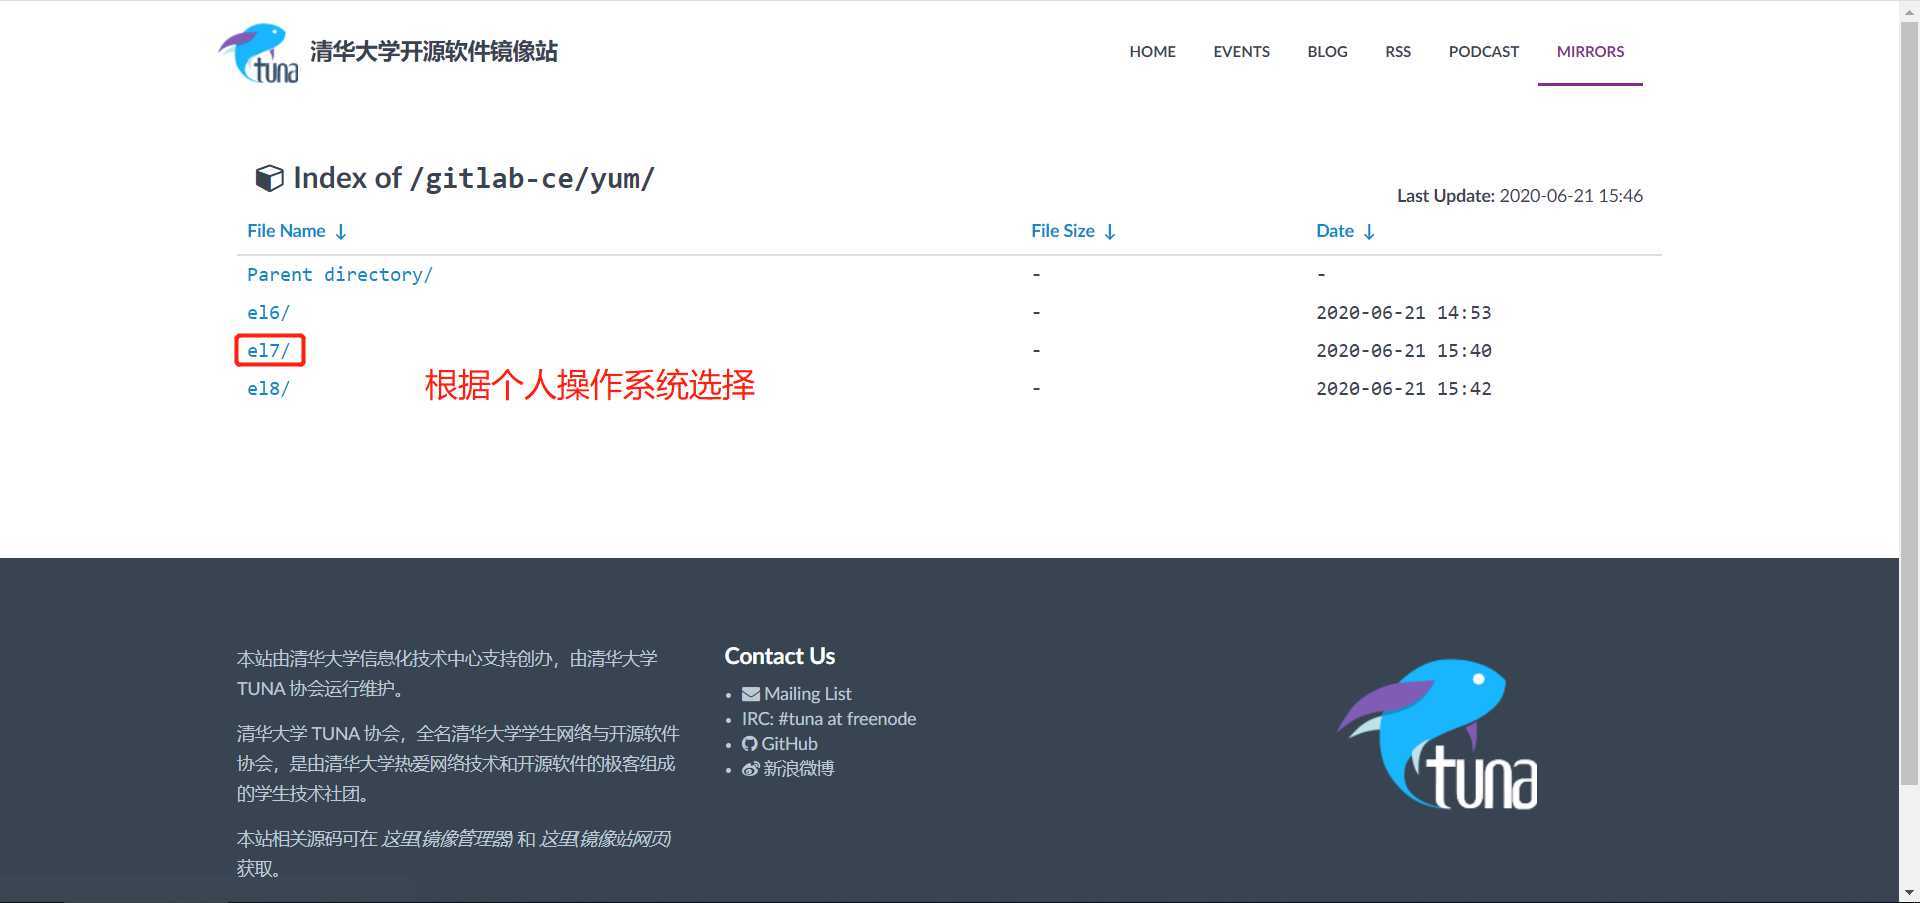1920x903 pixels.
Task: Sort the listing by Date
Action: pyautogui.click(x=1334, y=231)
